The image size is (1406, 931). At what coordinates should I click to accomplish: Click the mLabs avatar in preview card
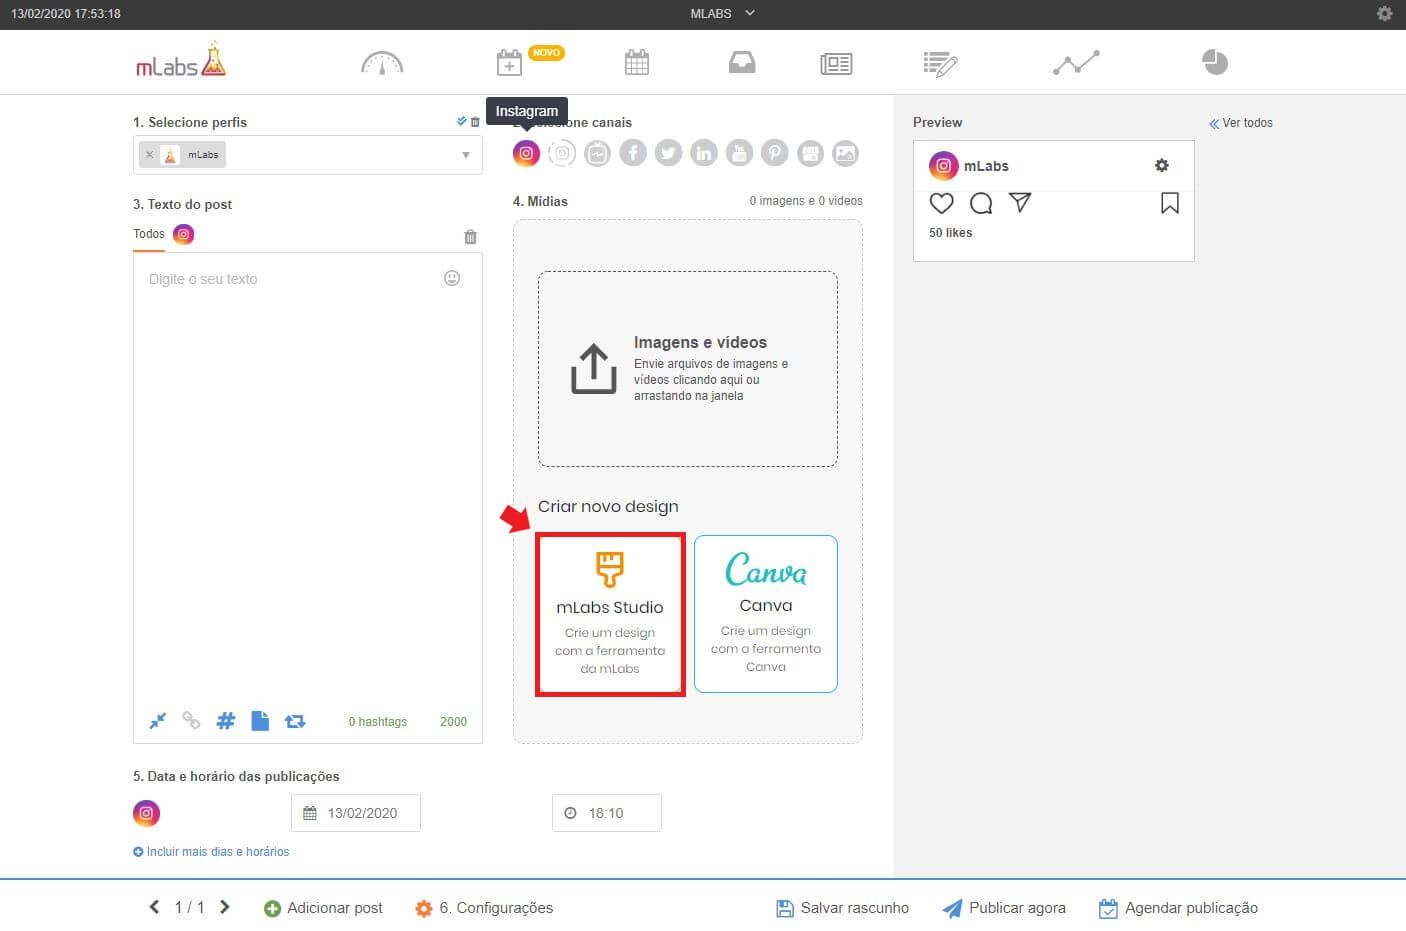point(943,166)
